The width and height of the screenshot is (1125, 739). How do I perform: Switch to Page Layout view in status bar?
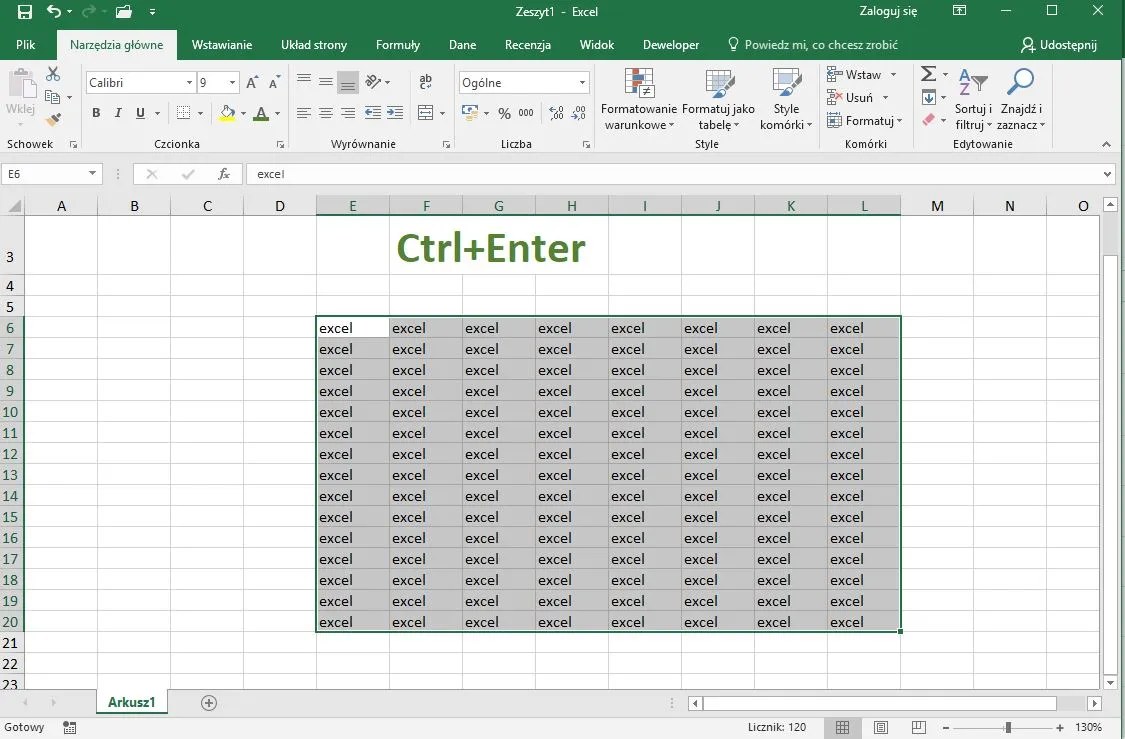(x=880, y=728)
